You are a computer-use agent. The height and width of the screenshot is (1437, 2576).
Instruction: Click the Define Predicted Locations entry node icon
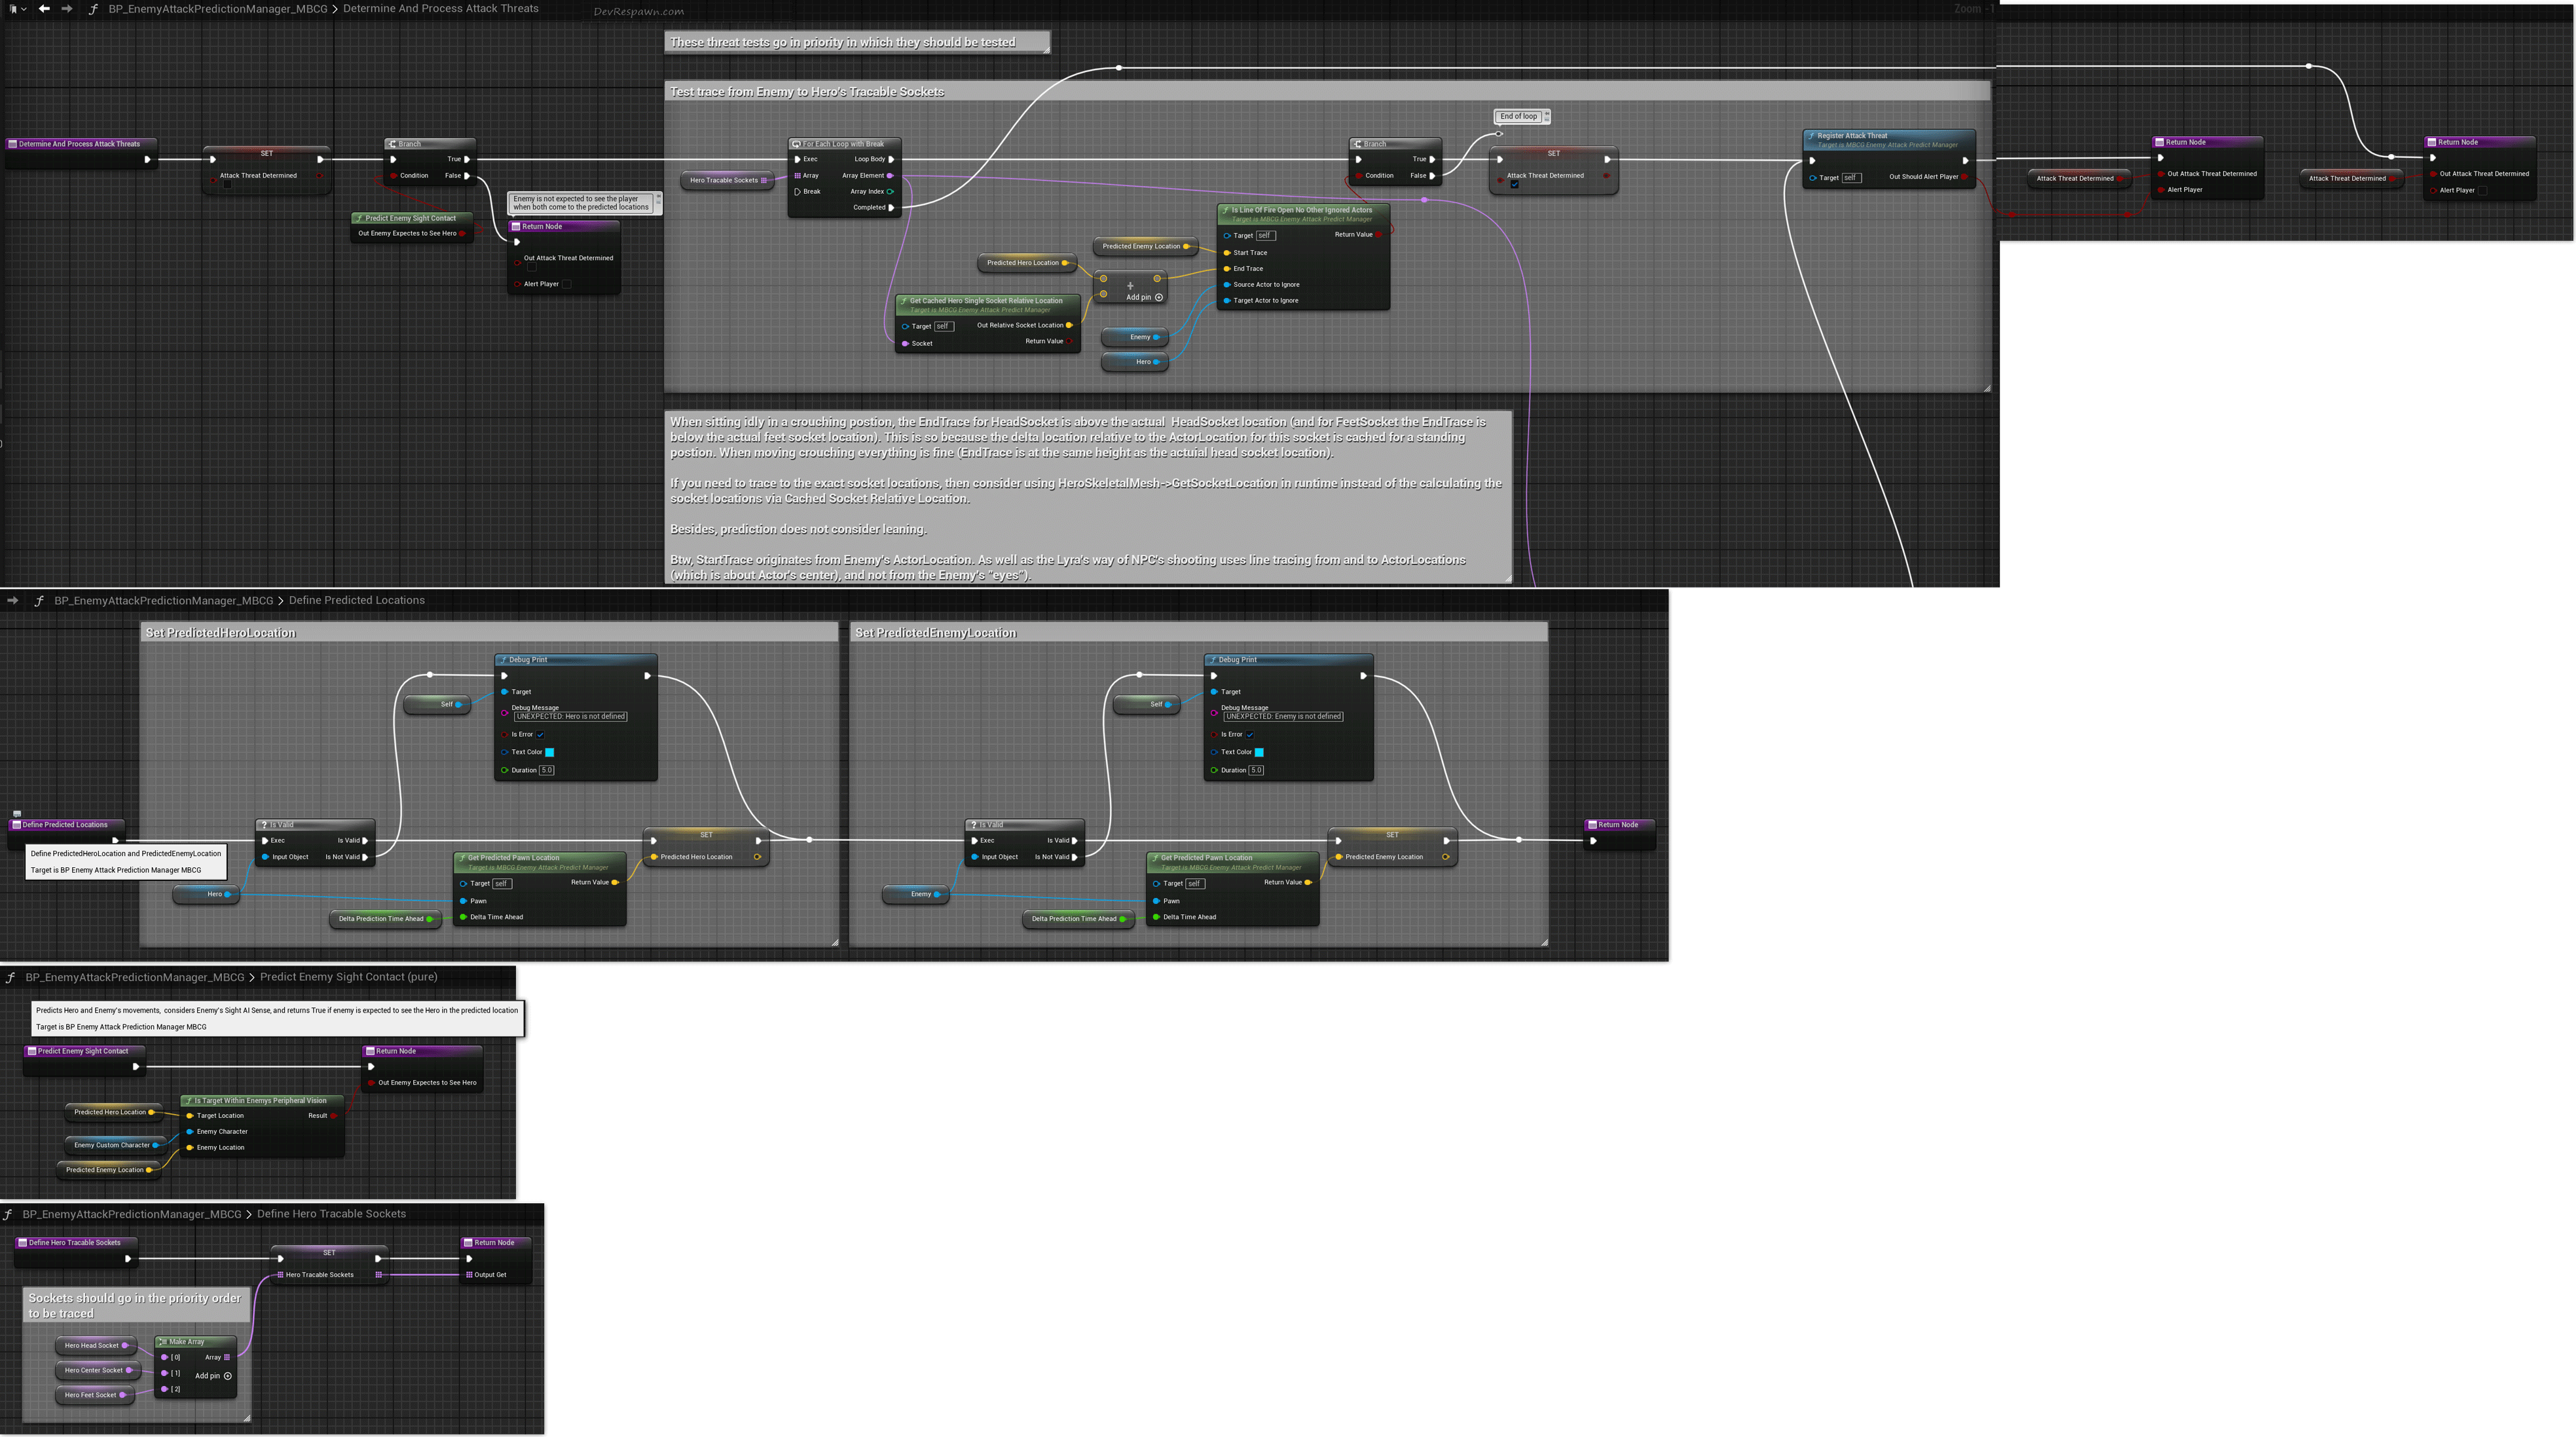pos(16,825)
